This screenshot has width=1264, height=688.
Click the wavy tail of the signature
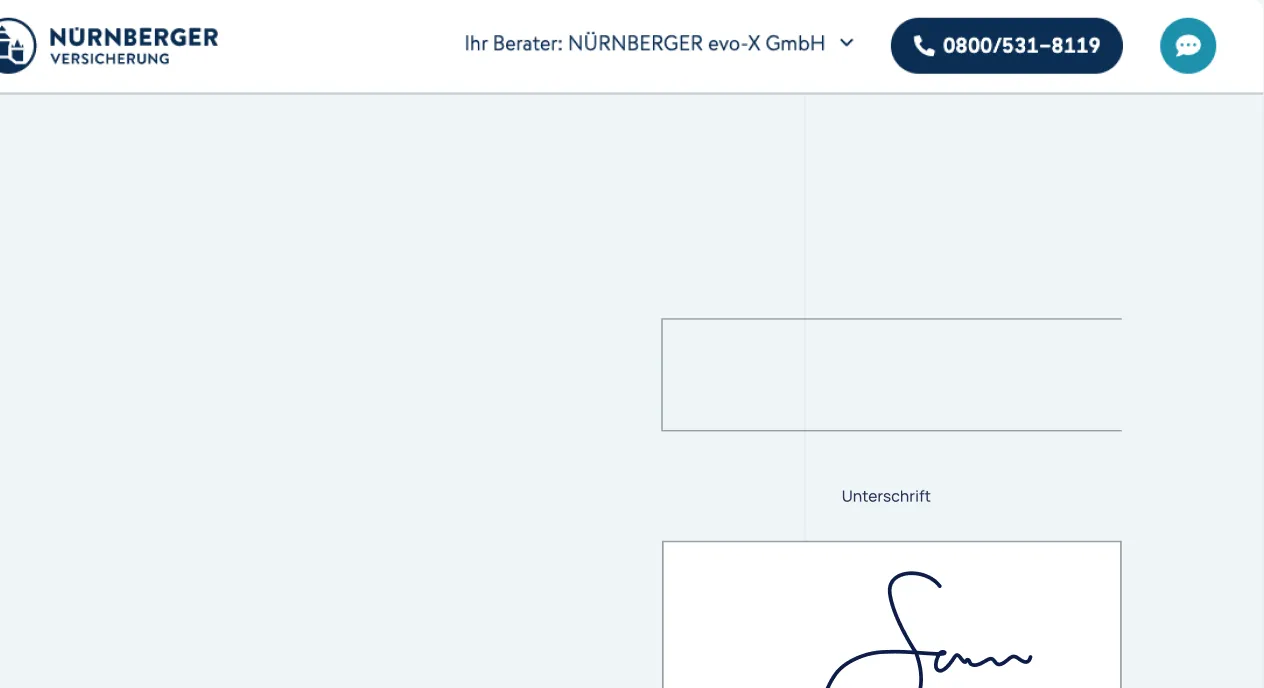(x=982, y=657)
